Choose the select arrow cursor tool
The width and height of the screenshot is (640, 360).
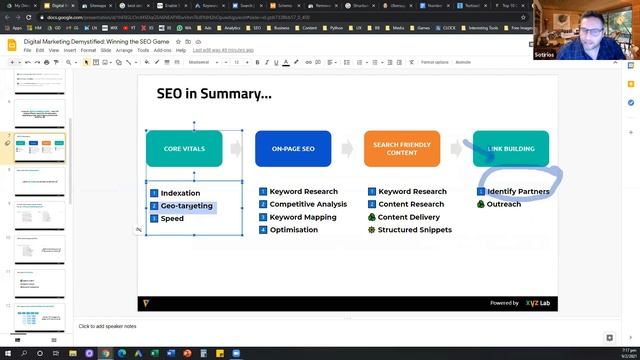(x=86, y=62)
